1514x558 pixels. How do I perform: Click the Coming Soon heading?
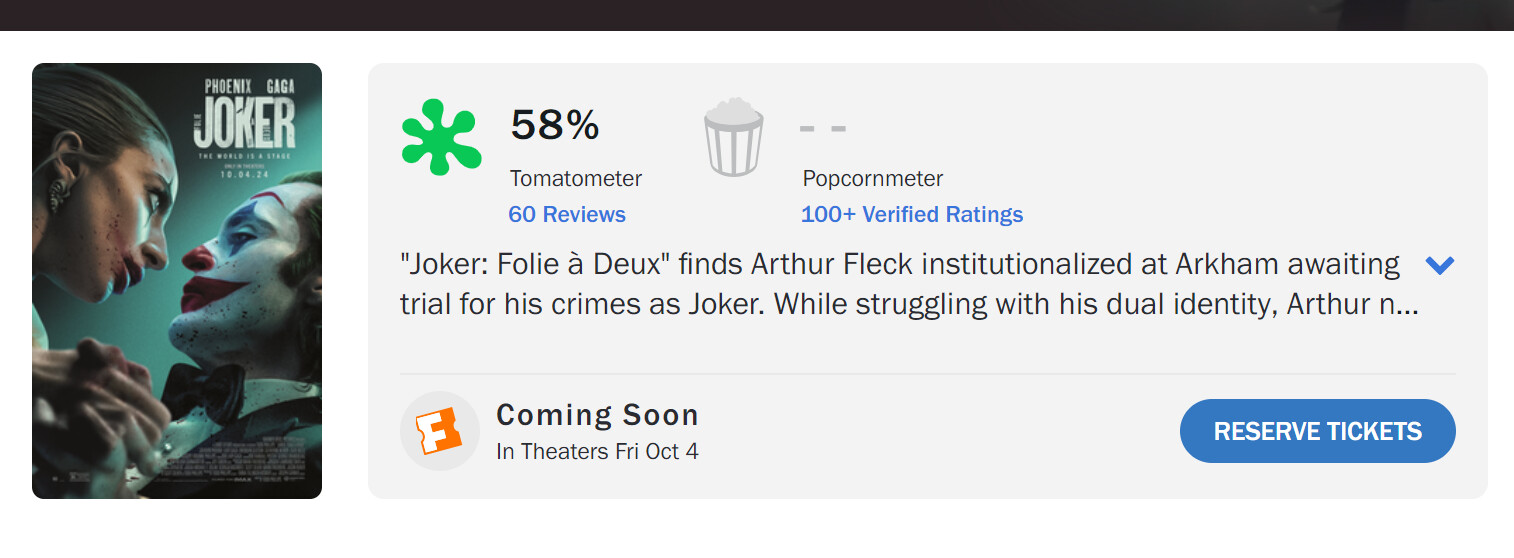pos(597,415)
